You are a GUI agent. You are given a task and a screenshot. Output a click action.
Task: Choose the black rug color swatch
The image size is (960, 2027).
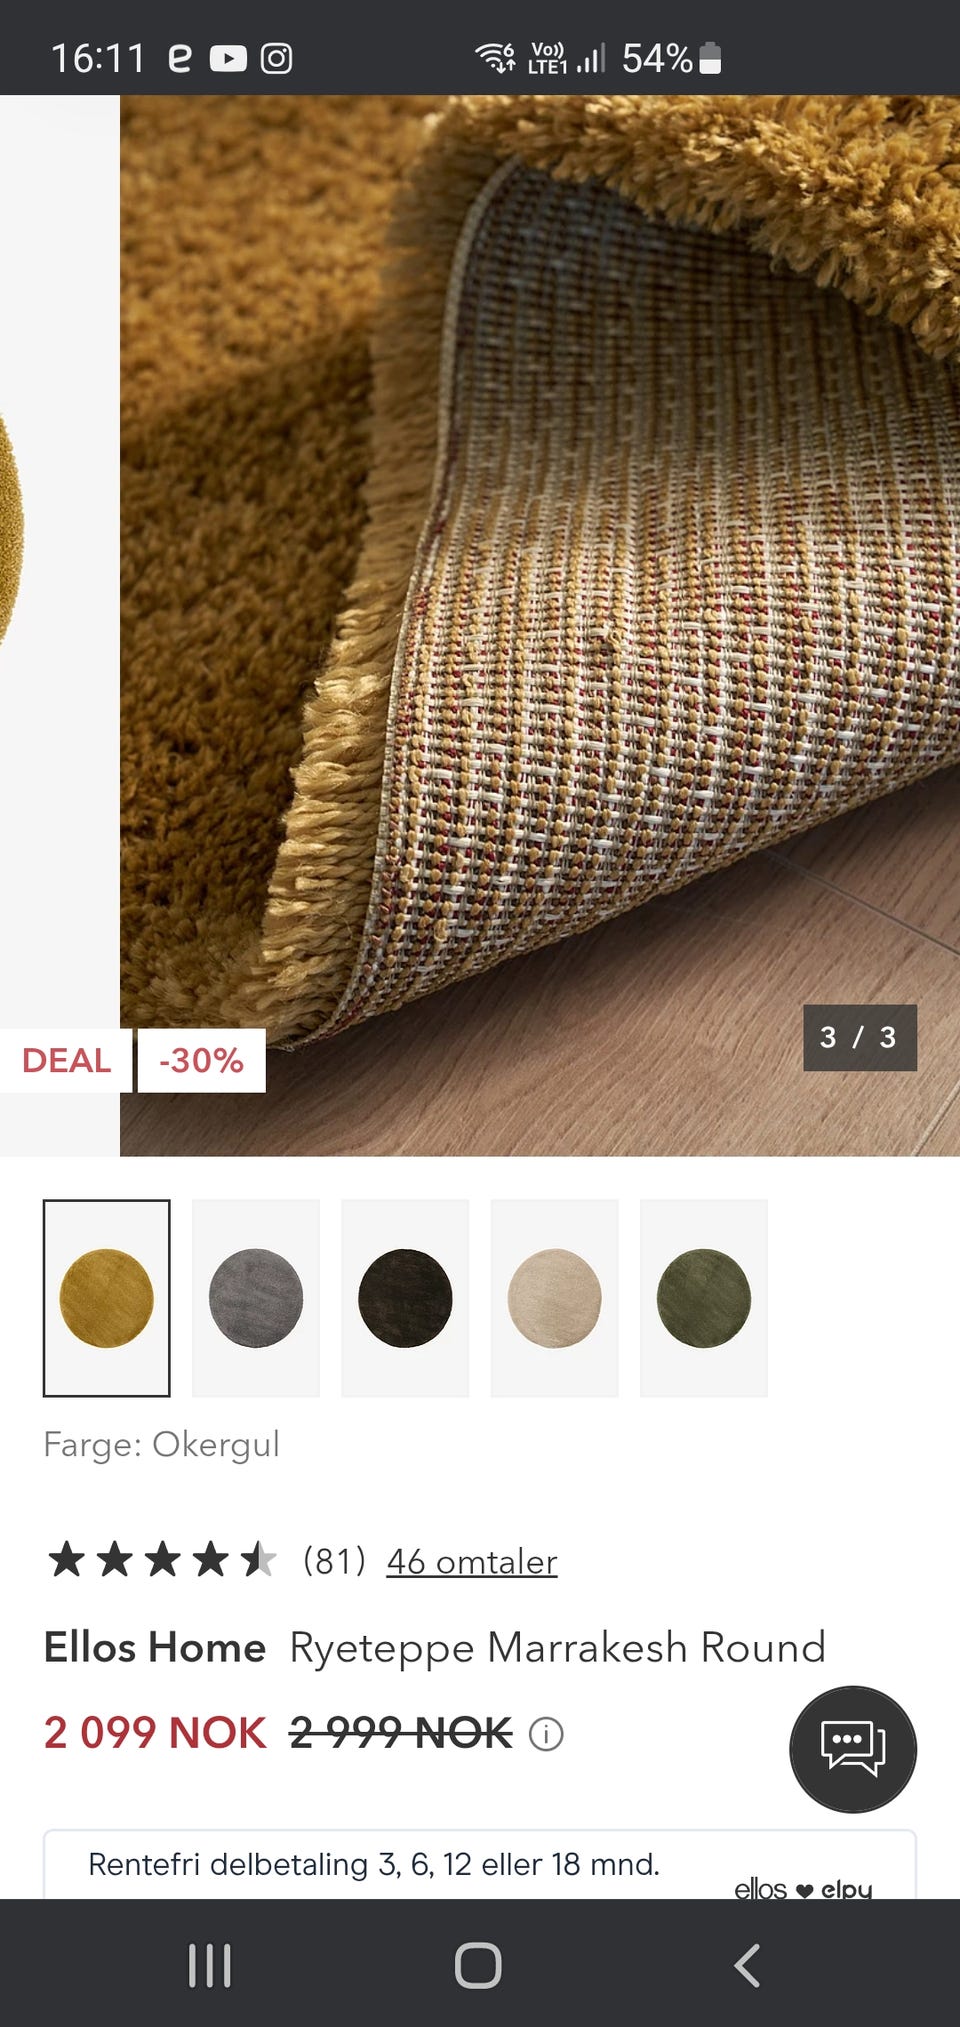pos(405,1298)
